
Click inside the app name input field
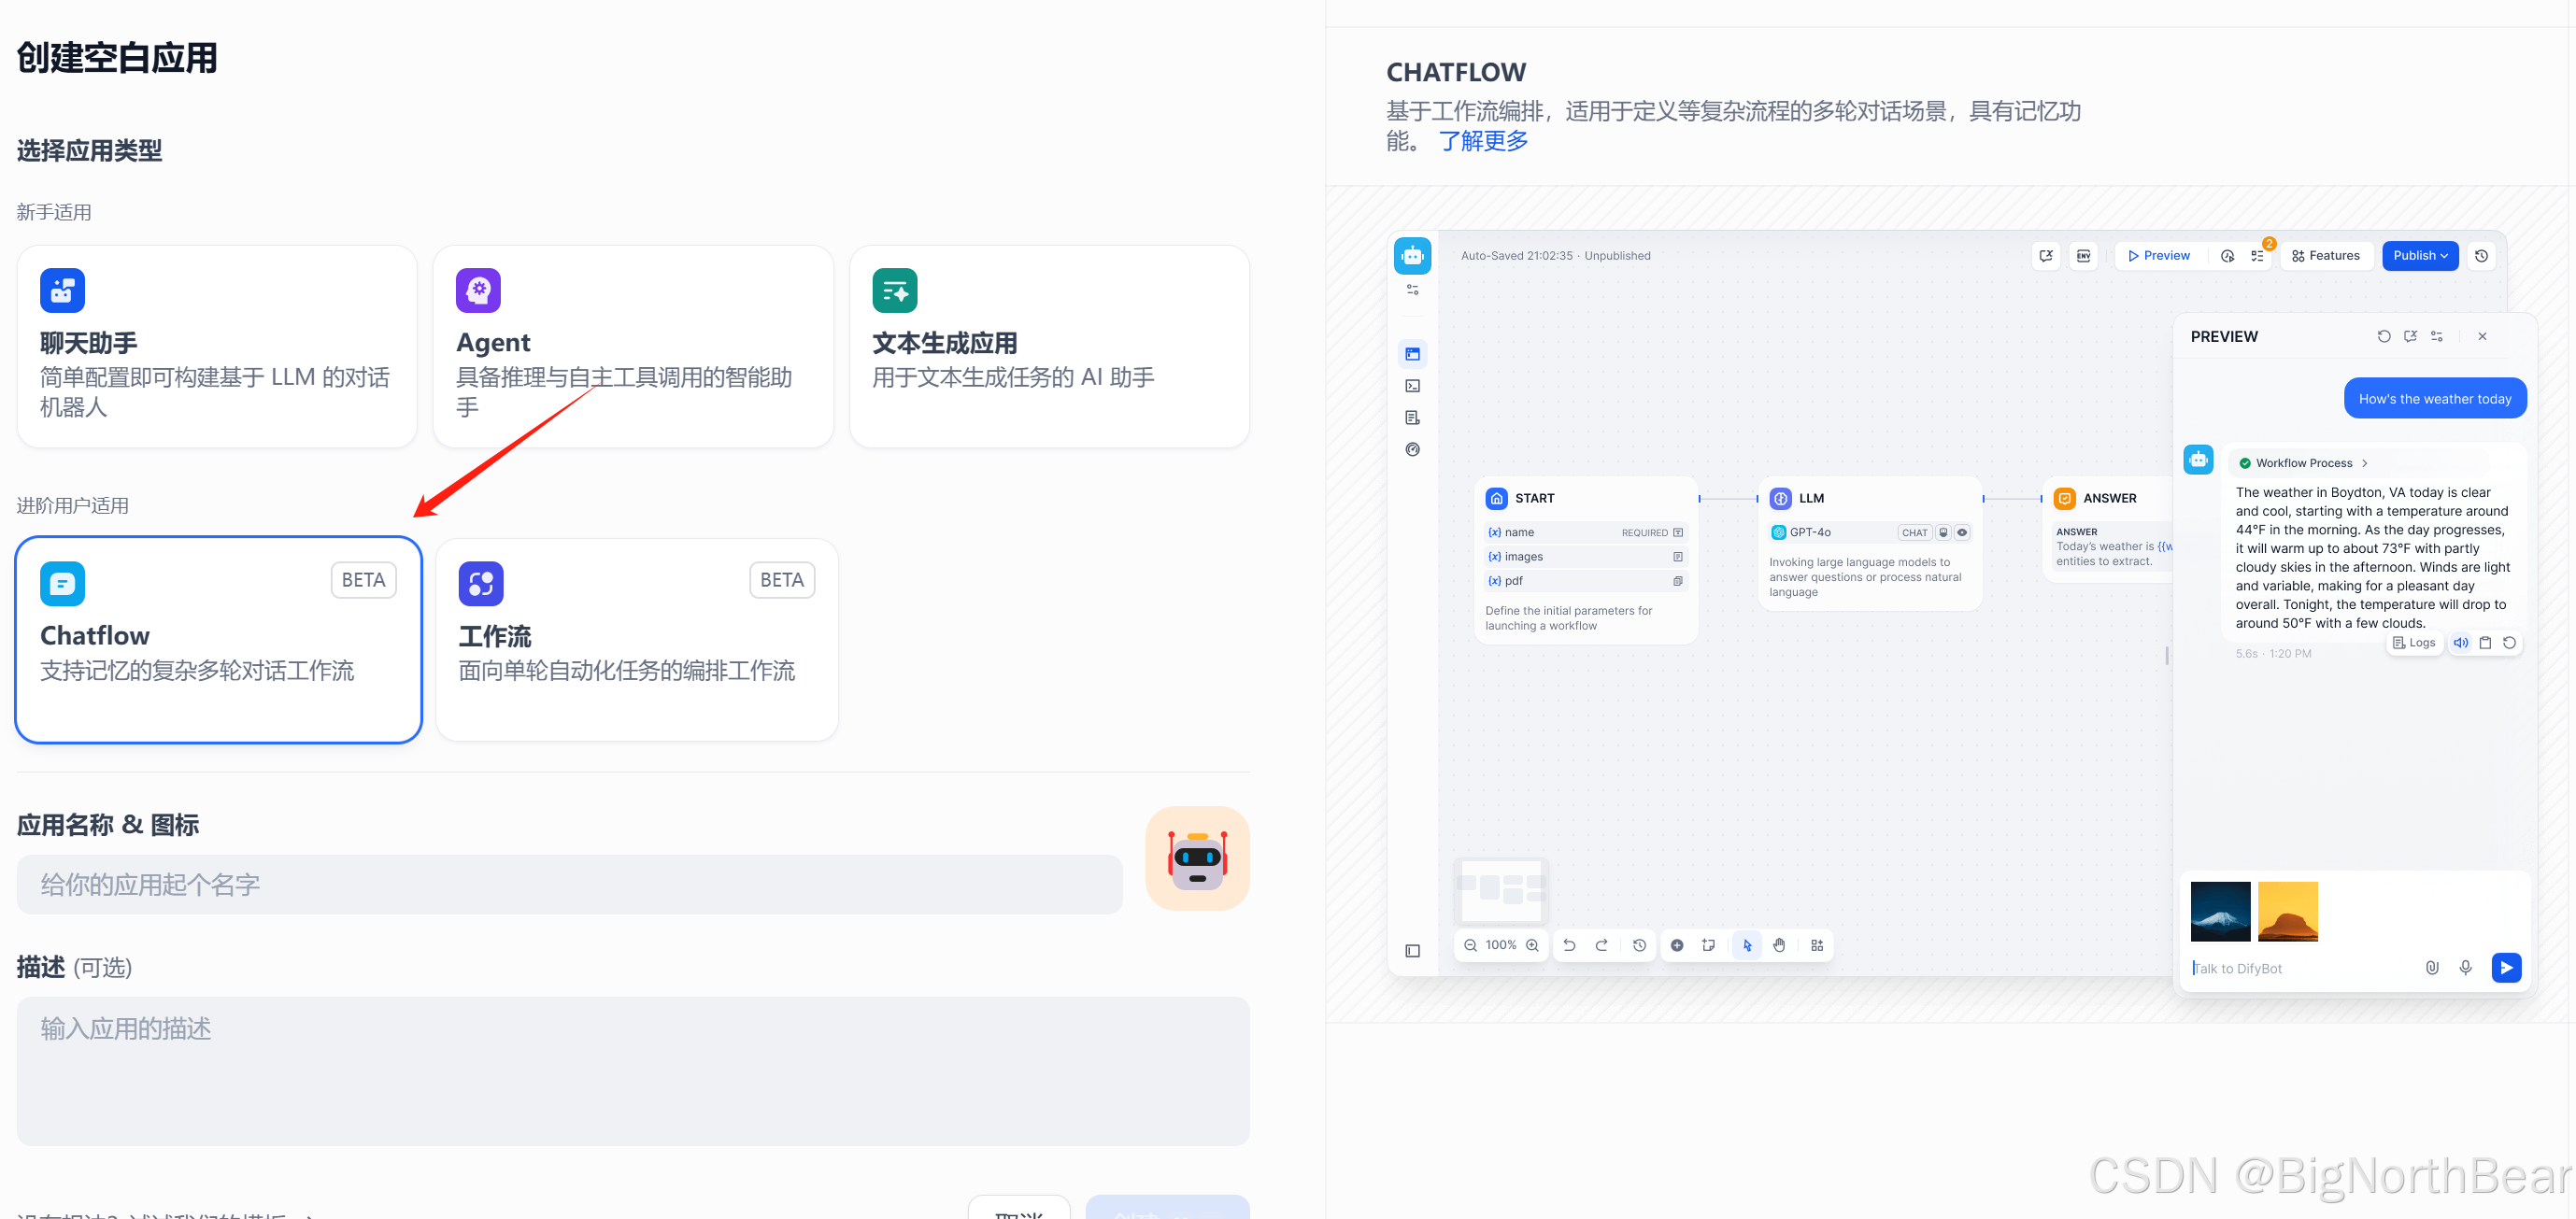click(x=570, y=884)
